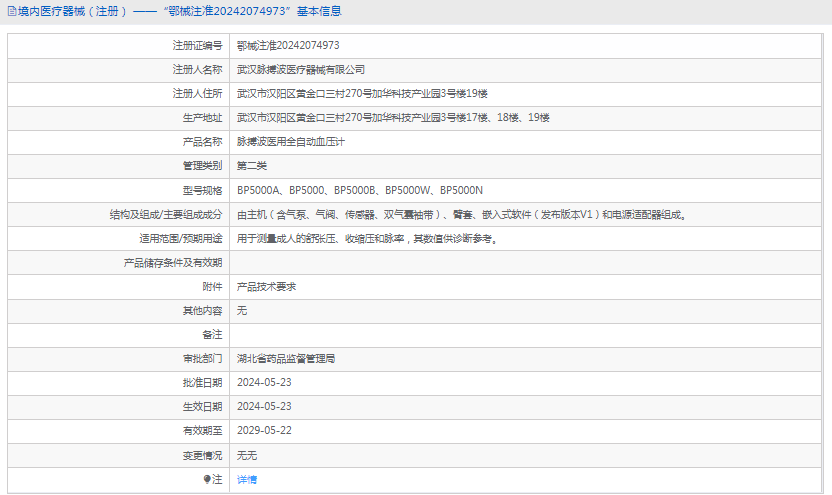This screenshot has height=495, width=832.
Task: Click the lightbulb icon next to 注
Action: [207, 479]
